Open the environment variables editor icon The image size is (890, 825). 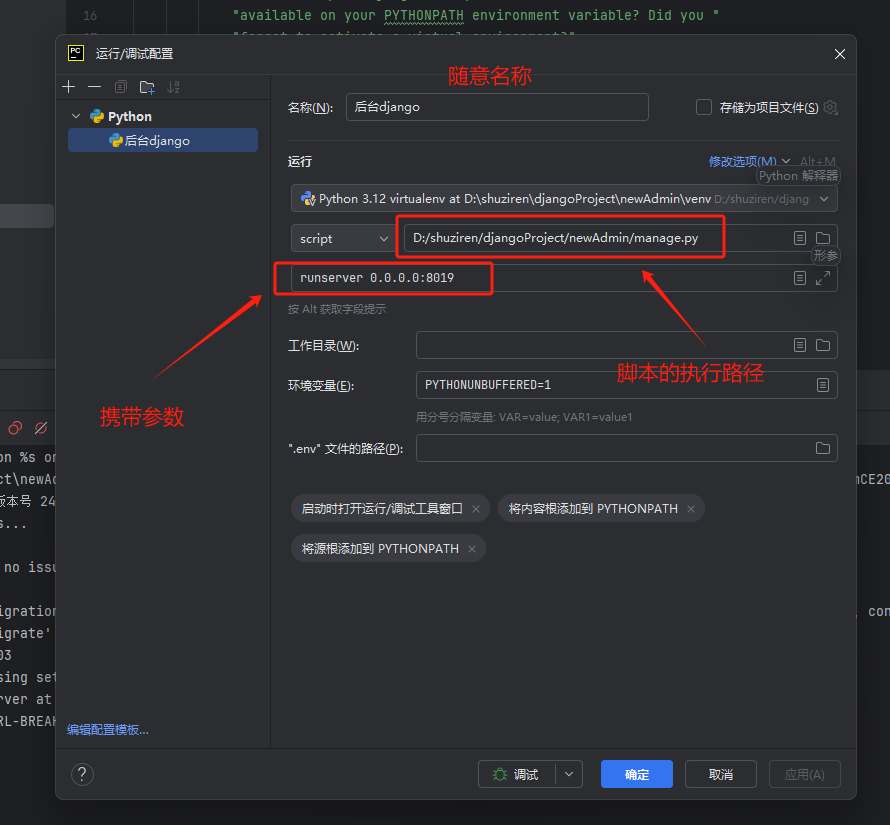tap(822, 385)
